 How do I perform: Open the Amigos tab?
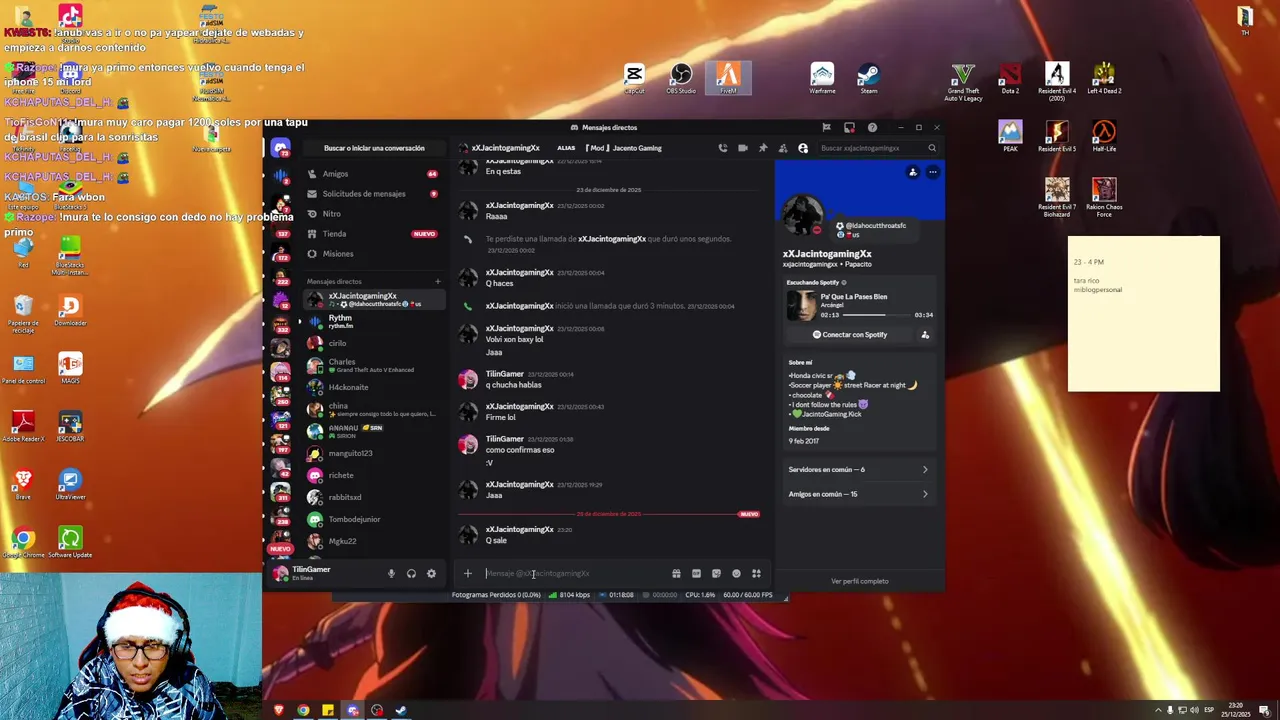pos(372,174)
